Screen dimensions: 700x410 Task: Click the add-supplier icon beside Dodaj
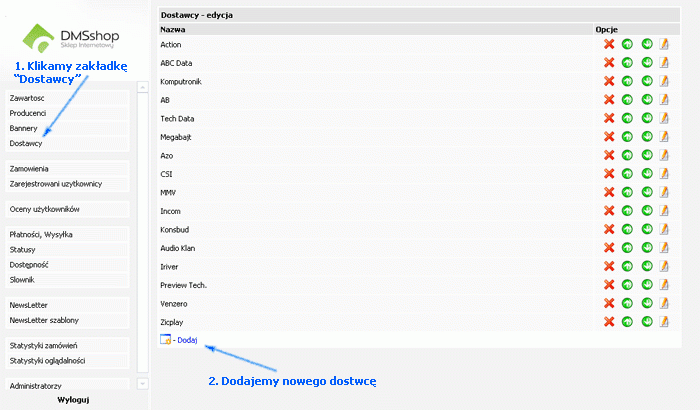point(166,340)
